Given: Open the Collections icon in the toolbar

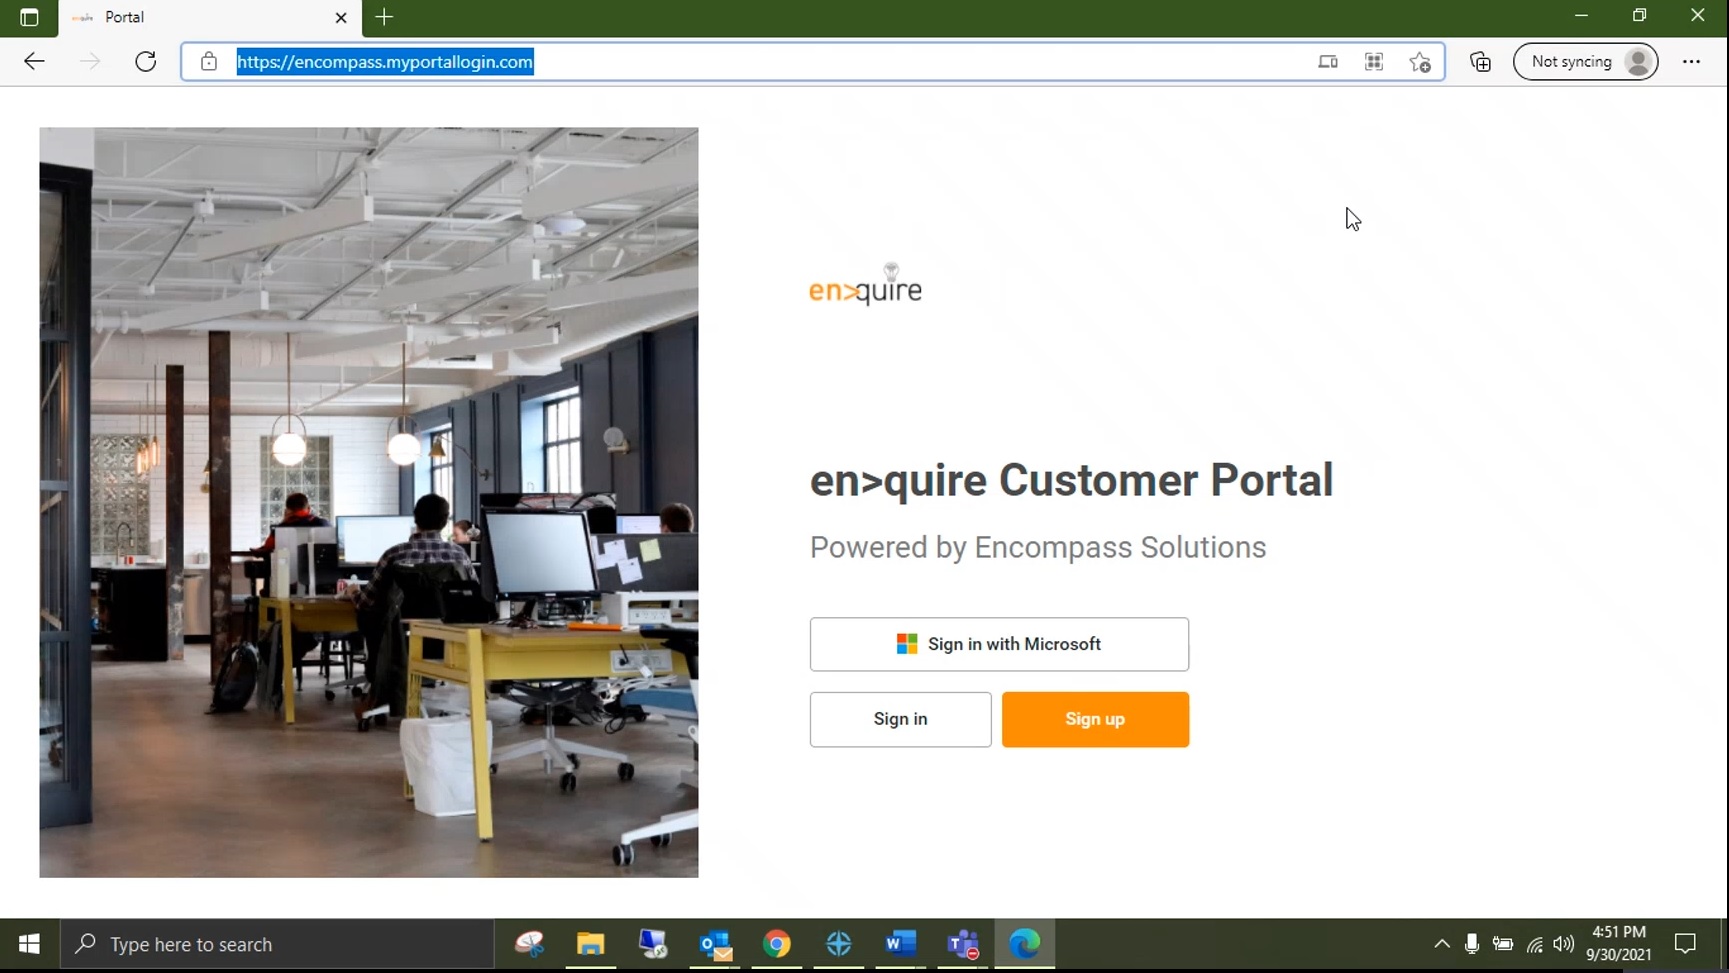Looking at the screenshot, I should (x=1481, y=62).
